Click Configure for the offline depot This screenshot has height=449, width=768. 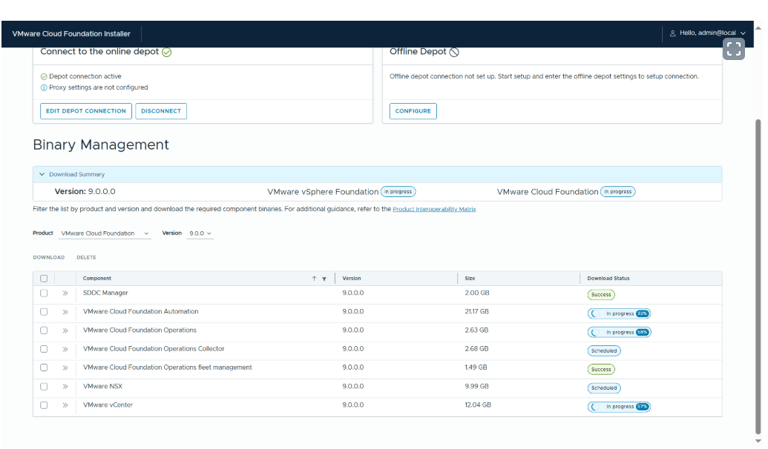point(413,111)
